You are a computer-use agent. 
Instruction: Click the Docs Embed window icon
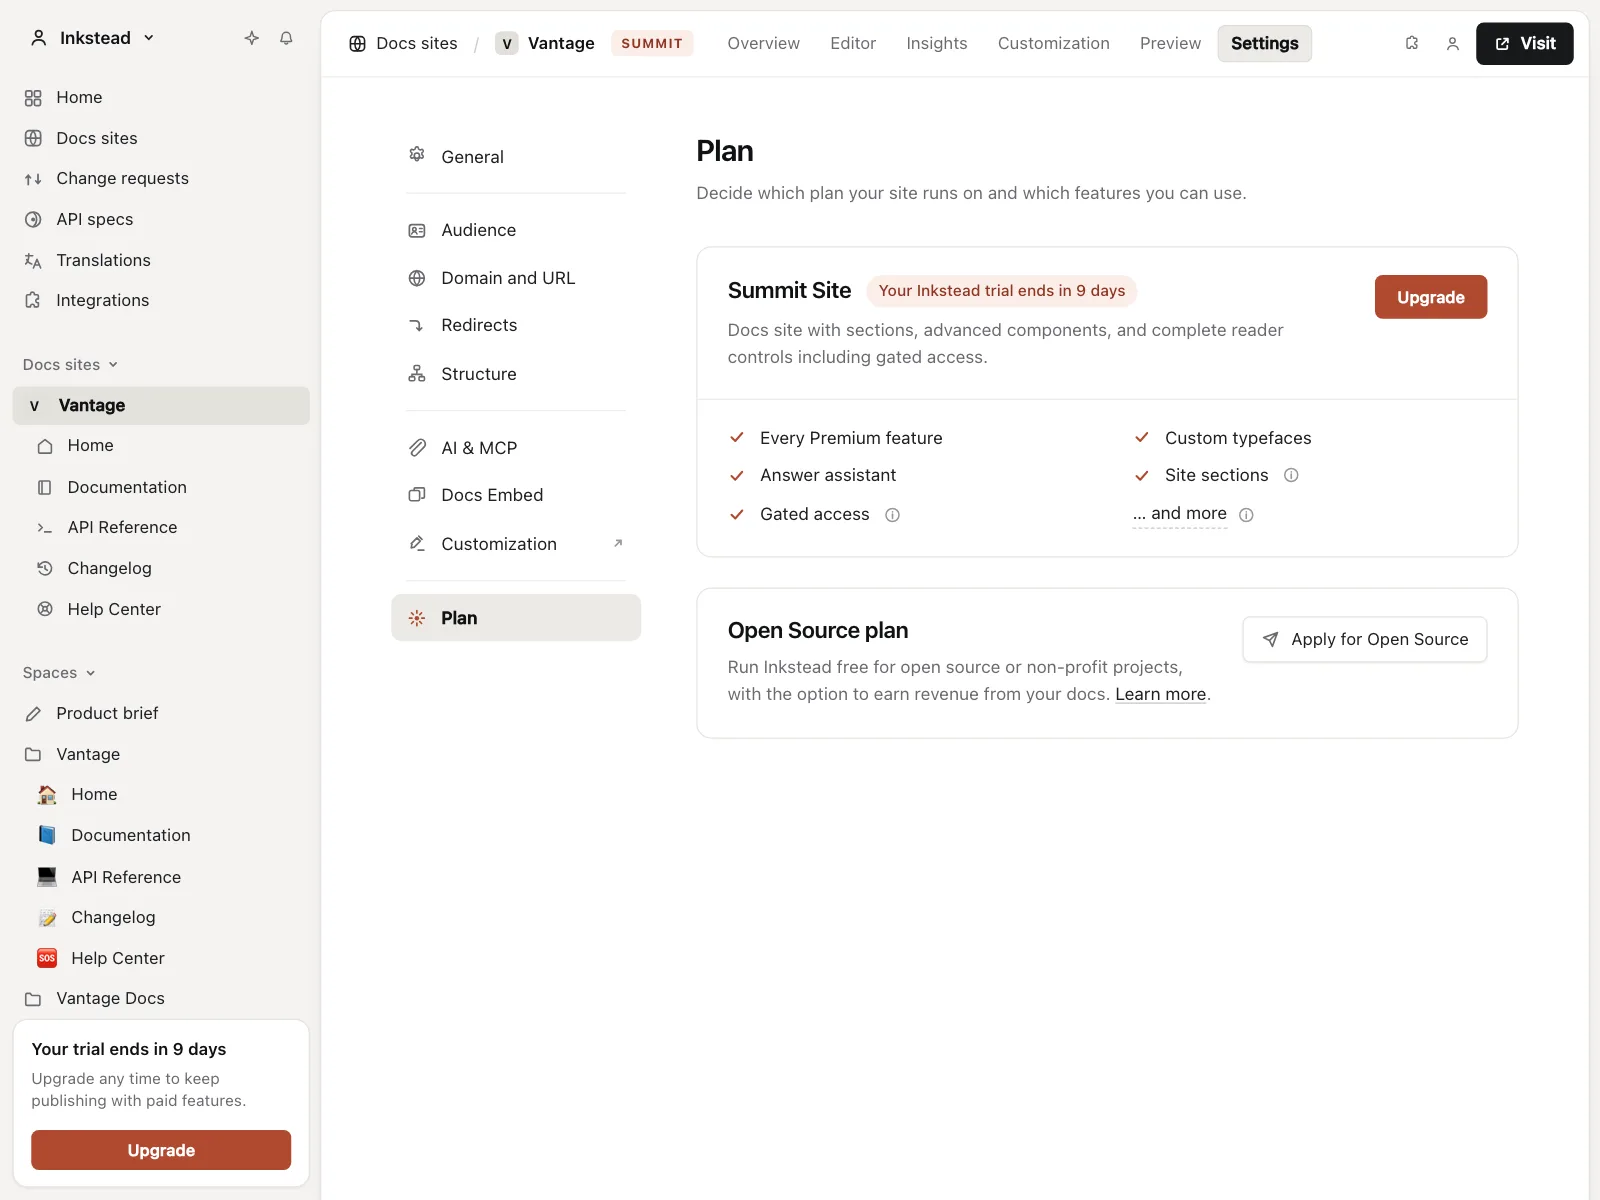pos(417,495)
